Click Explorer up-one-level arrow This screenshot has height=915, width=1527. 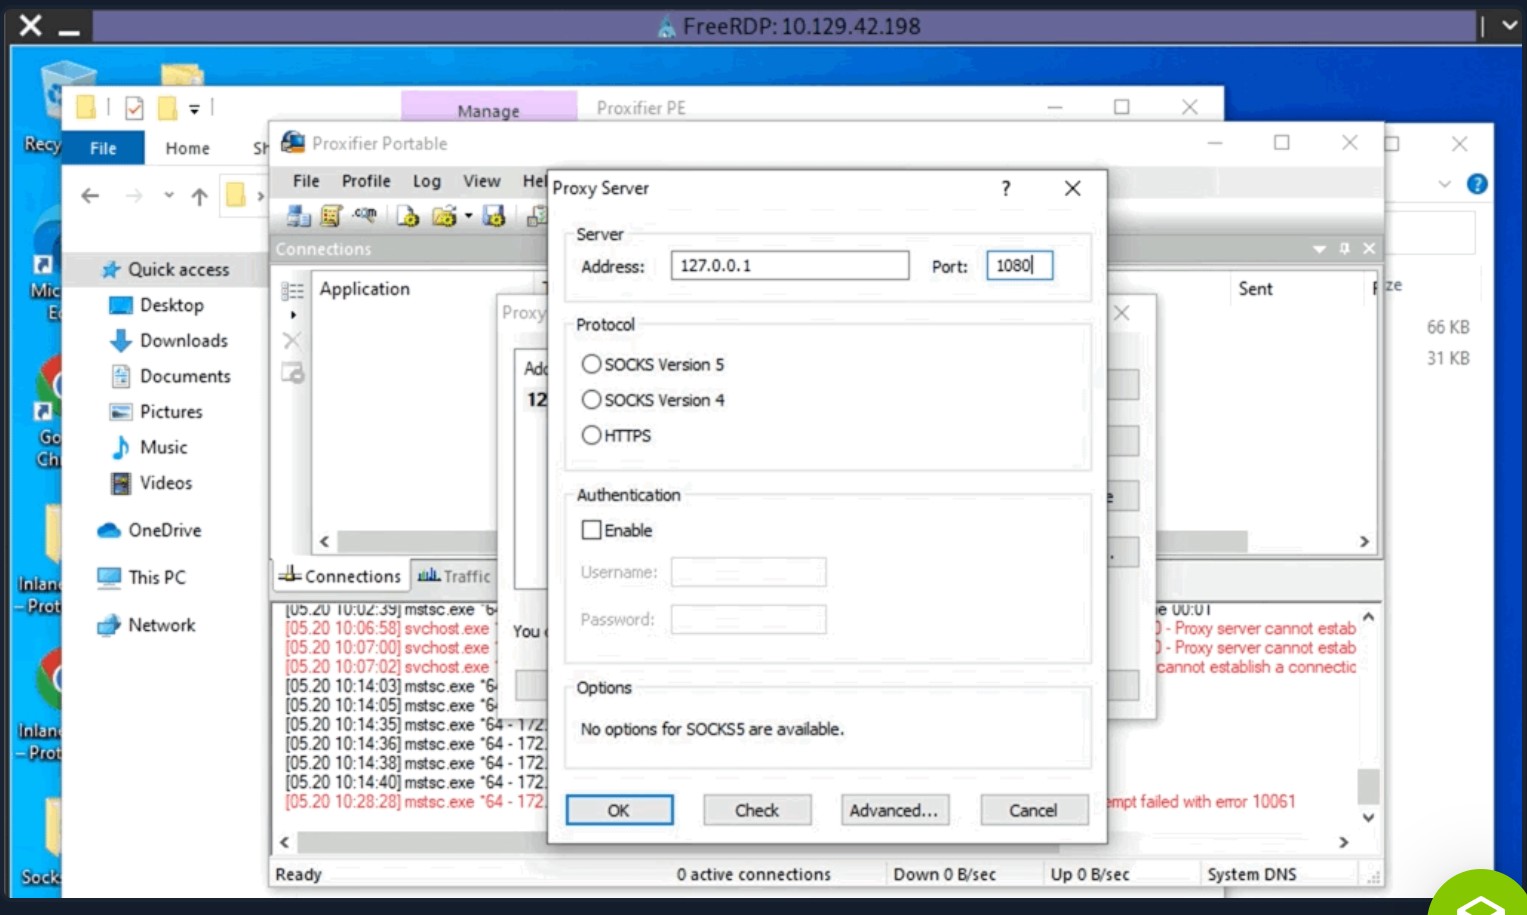(200, 196)
